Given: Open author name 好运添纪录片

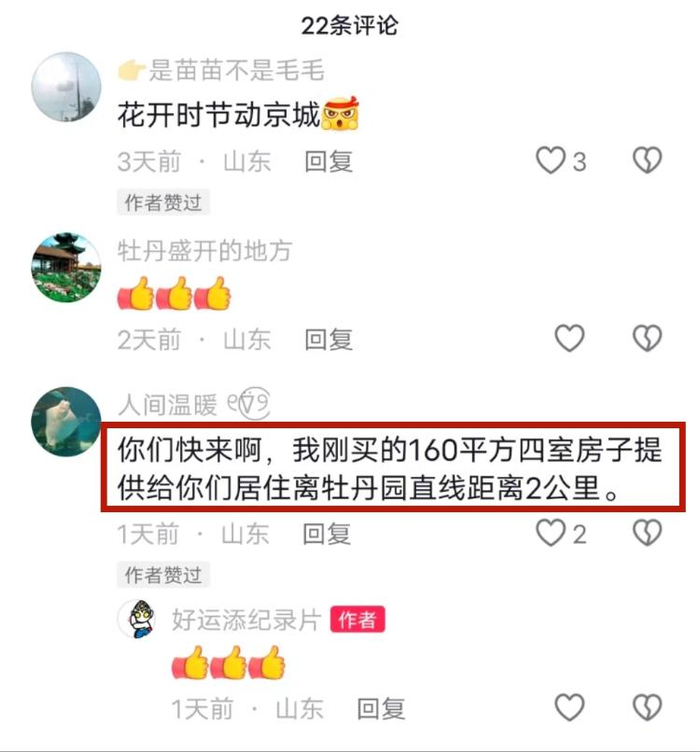Looking at the screenshot, I should pyautogui.click(x=246, y=620).
